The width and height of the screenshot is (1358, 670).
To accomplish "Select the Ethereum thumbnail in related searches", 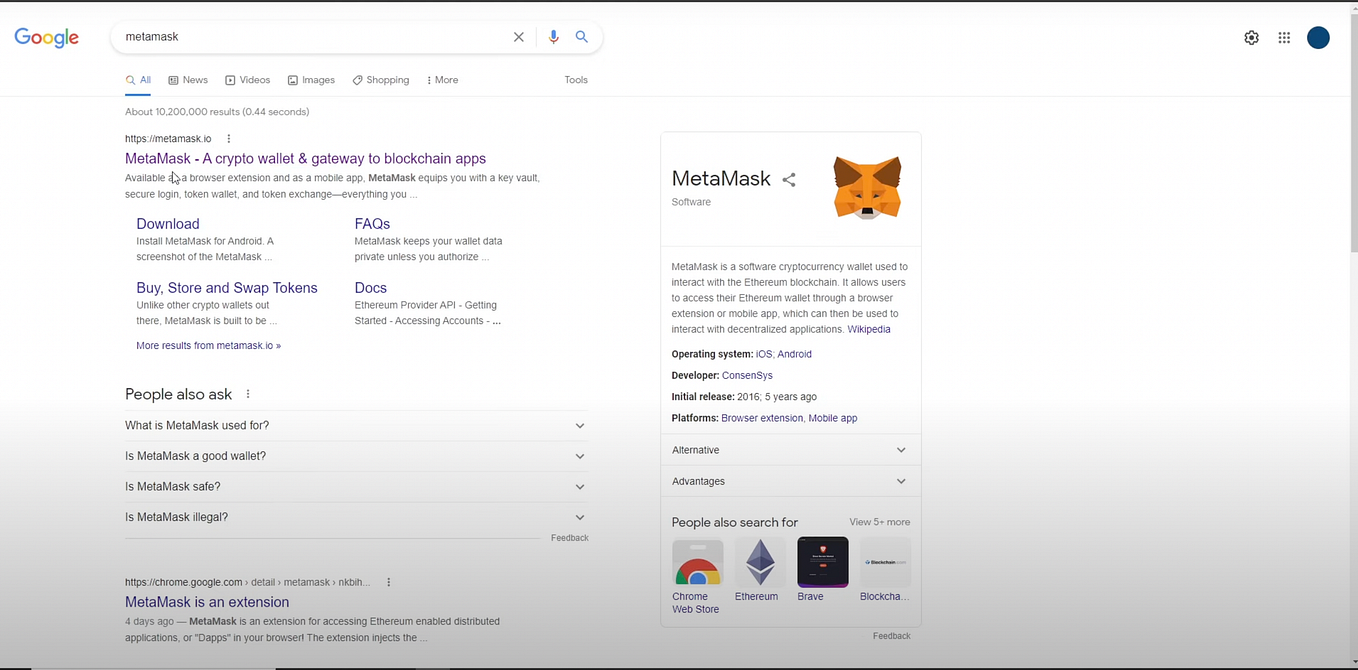I will (760, 570).
